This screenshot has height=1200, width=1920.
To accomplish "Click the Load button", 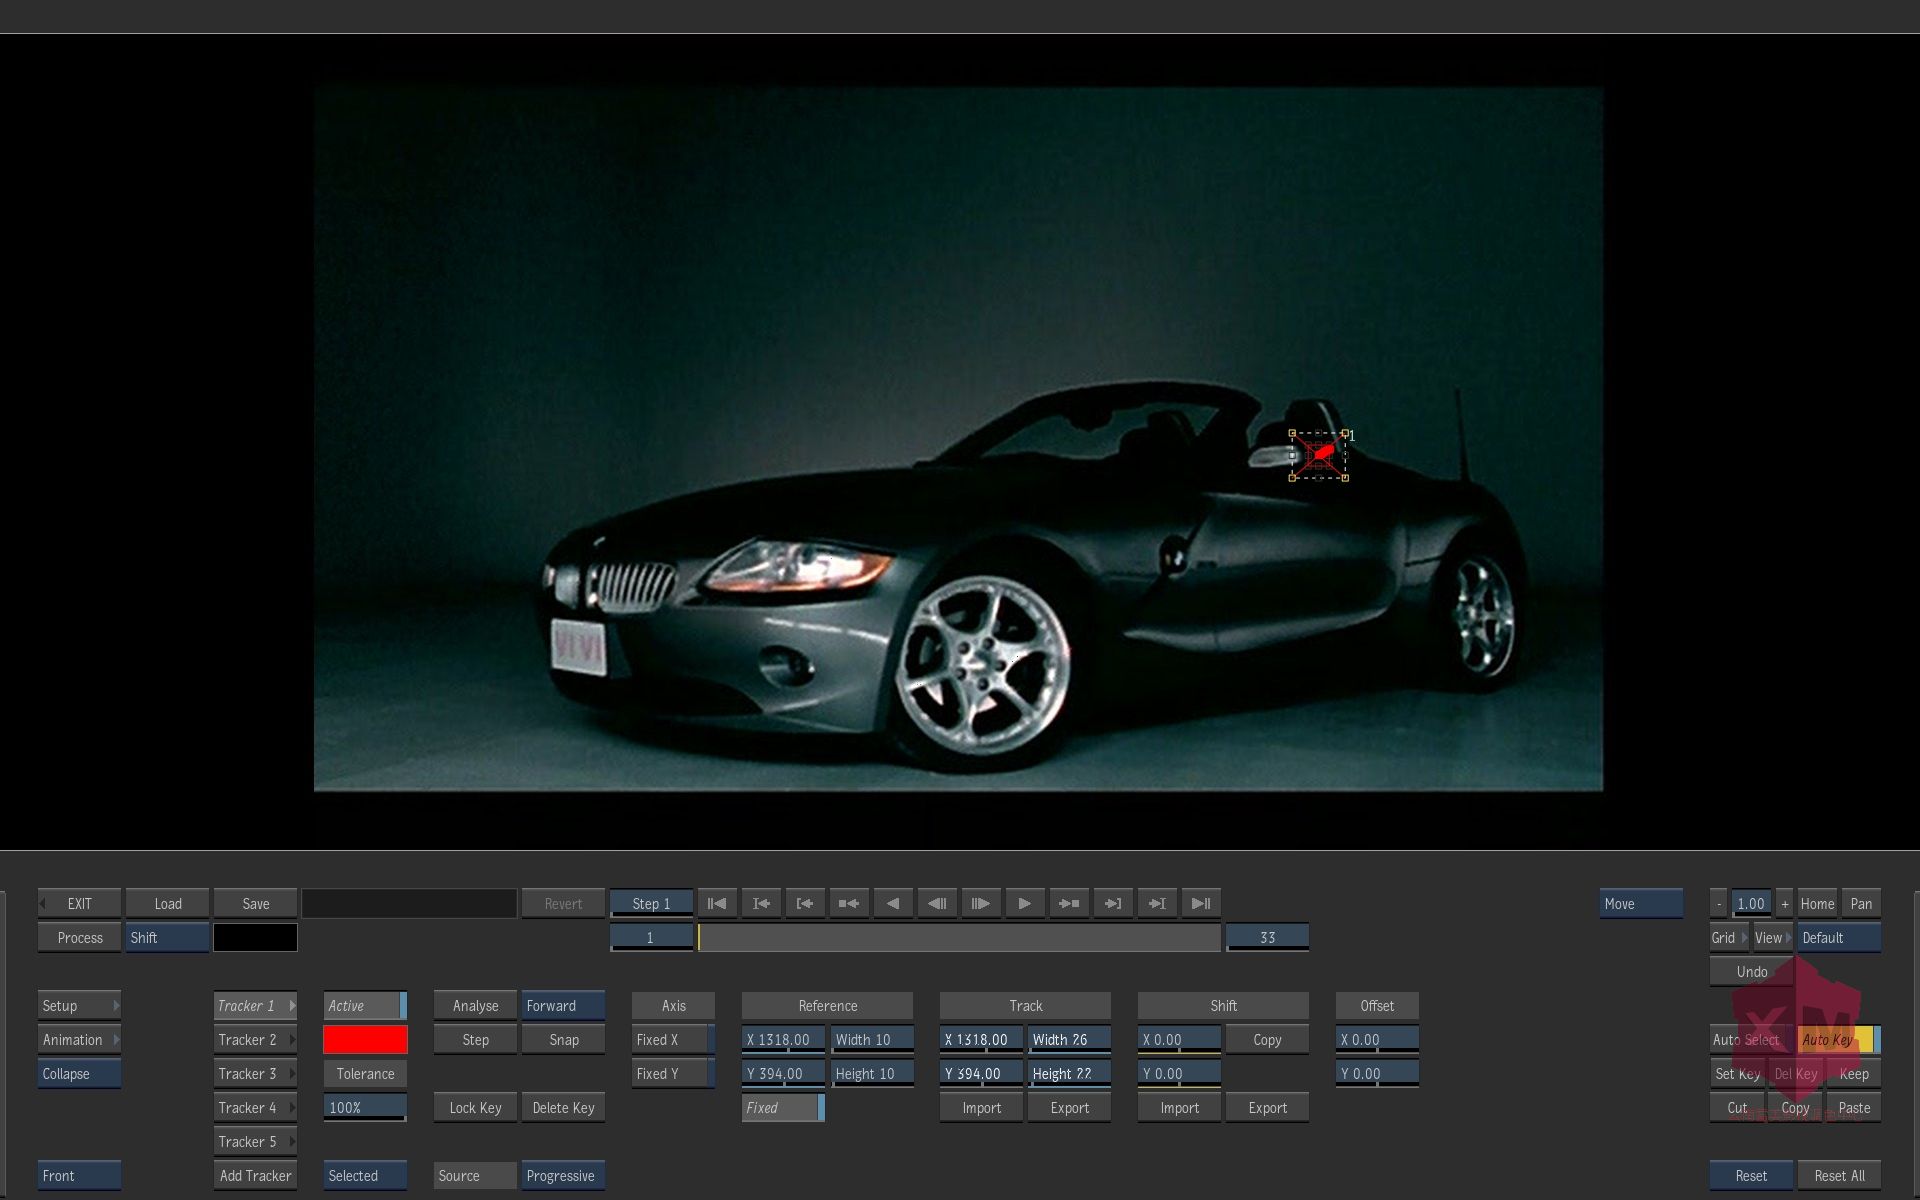I will [167, 903].
